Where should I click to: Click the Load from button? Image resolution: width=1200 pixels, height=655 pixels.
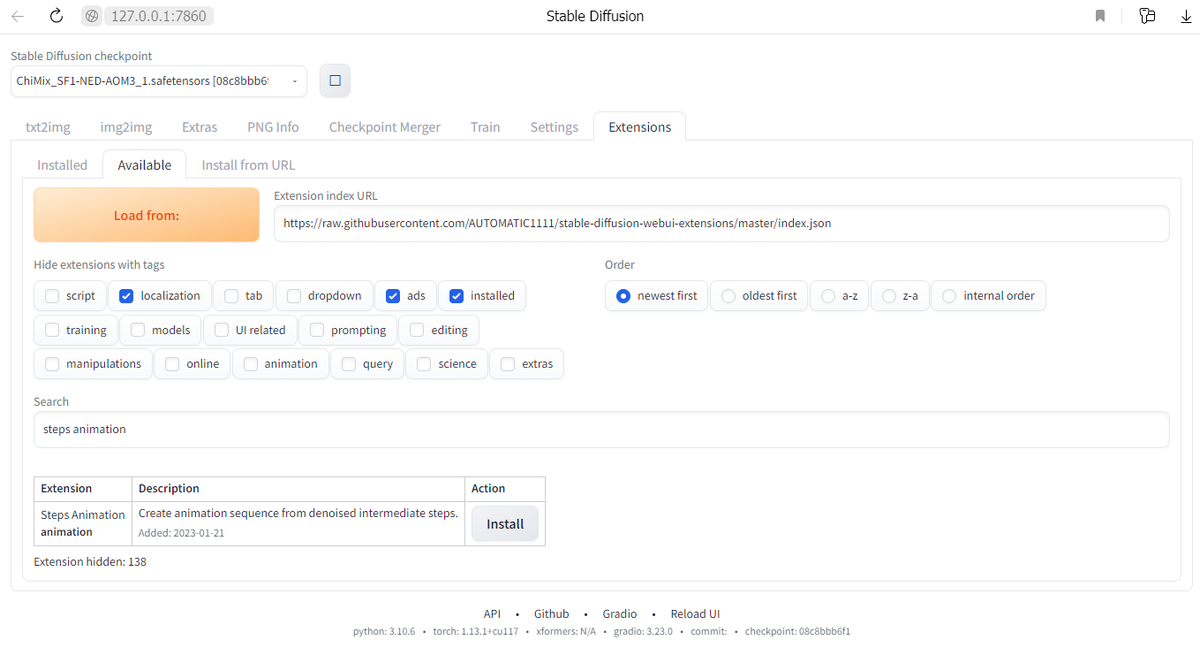point(146,214)
